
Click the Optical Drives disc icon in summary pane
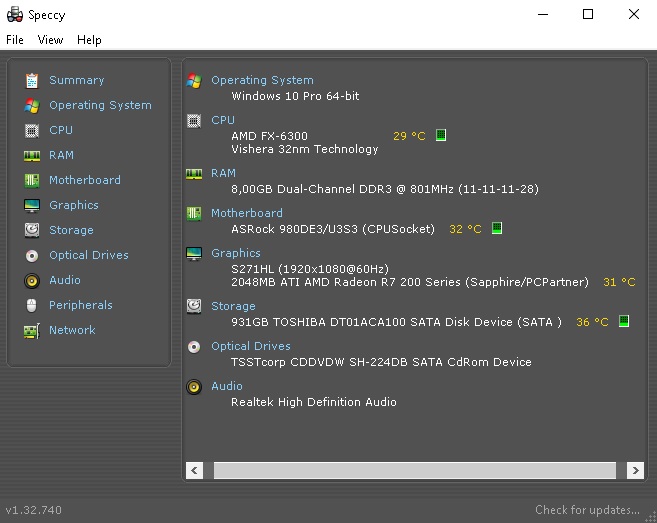coord(194,347)
